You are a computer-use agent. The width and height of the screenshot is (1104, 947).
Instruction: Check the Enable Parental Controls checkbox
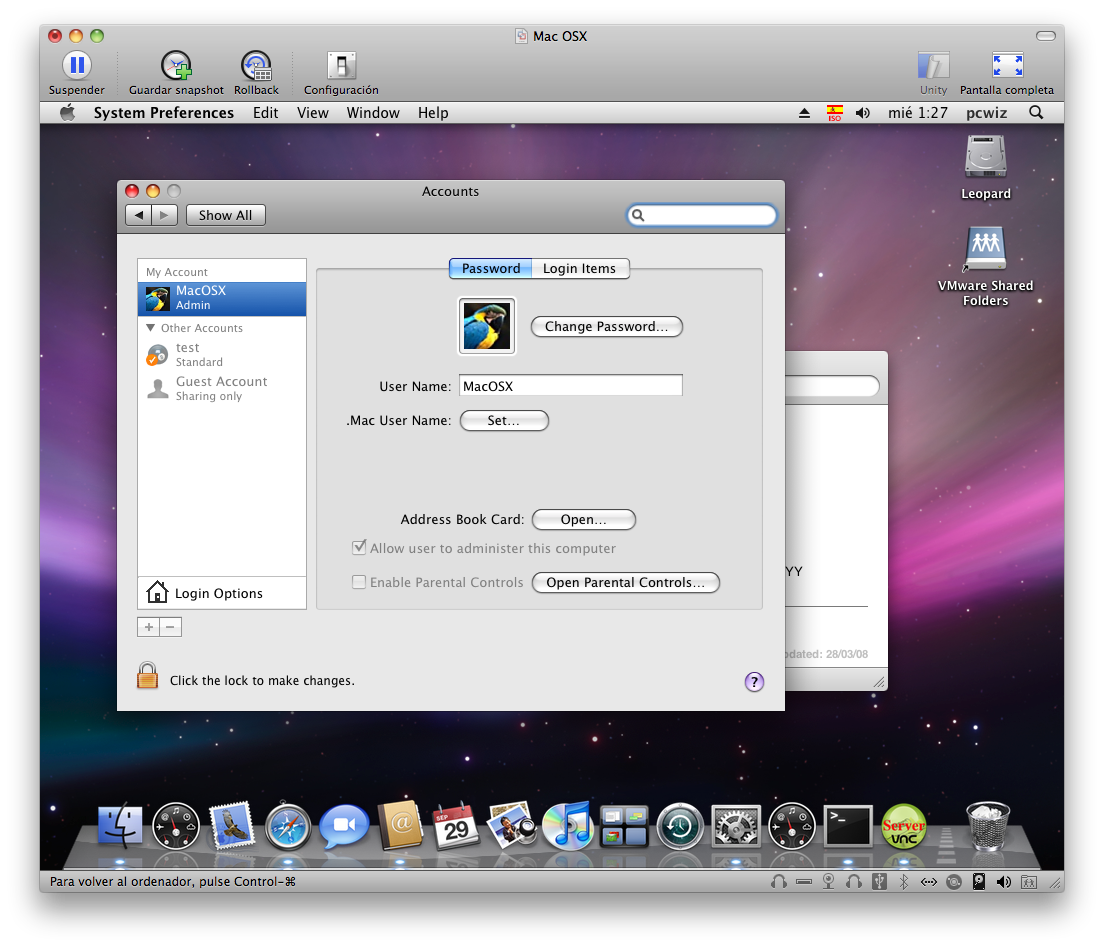(359, 582)
